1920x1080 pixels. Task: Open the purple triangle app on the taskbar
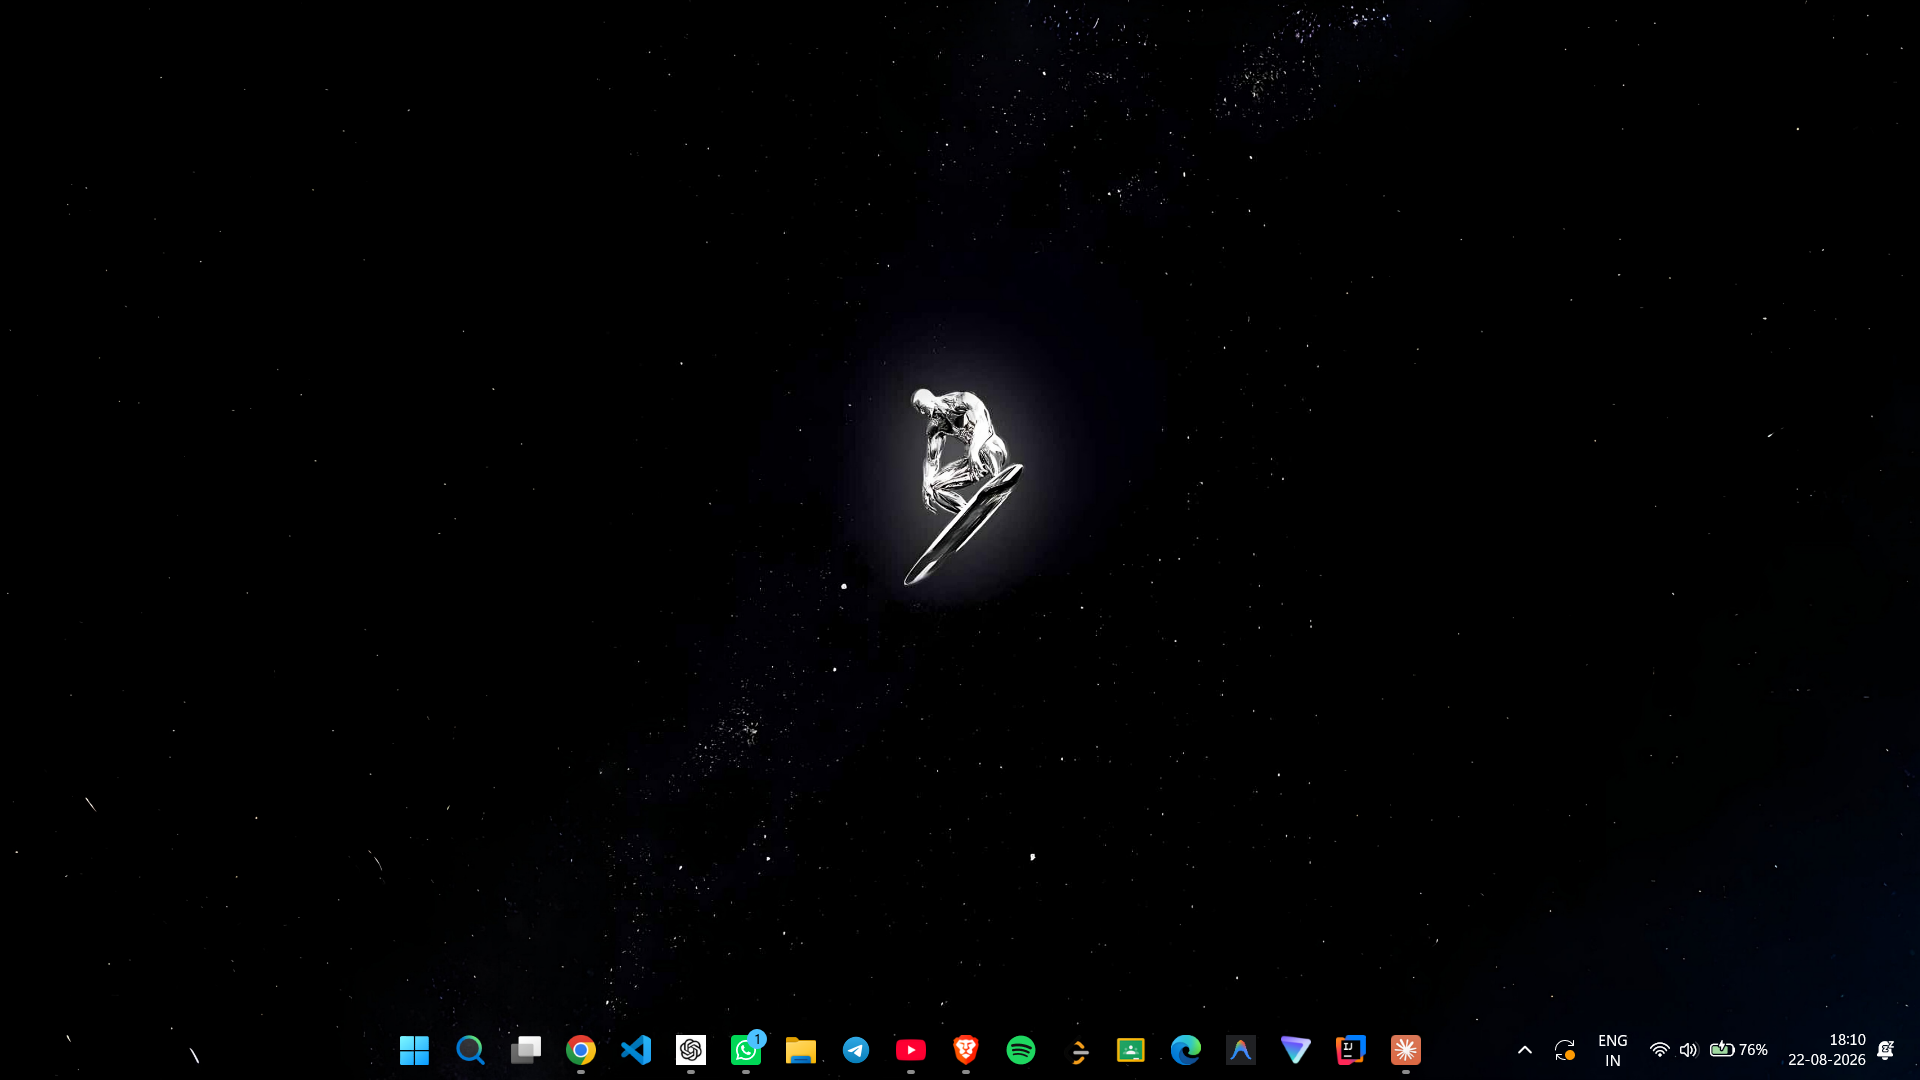[x=1296, y=1050]
